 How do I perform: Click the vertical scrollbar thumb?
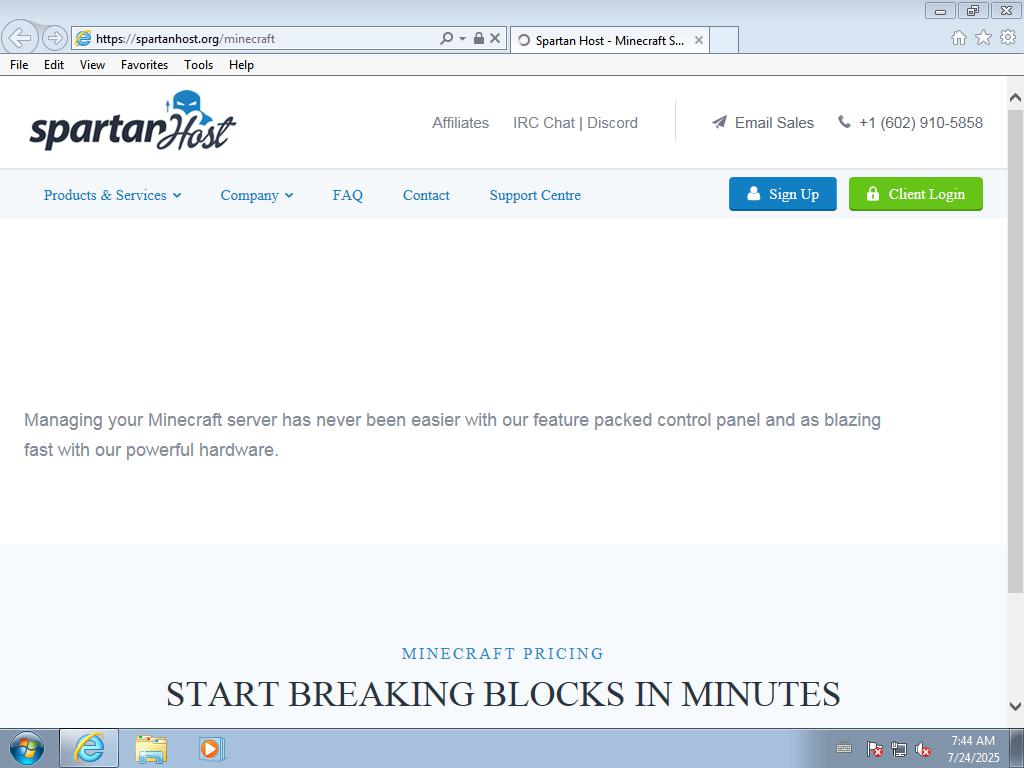coord(1016,351)
